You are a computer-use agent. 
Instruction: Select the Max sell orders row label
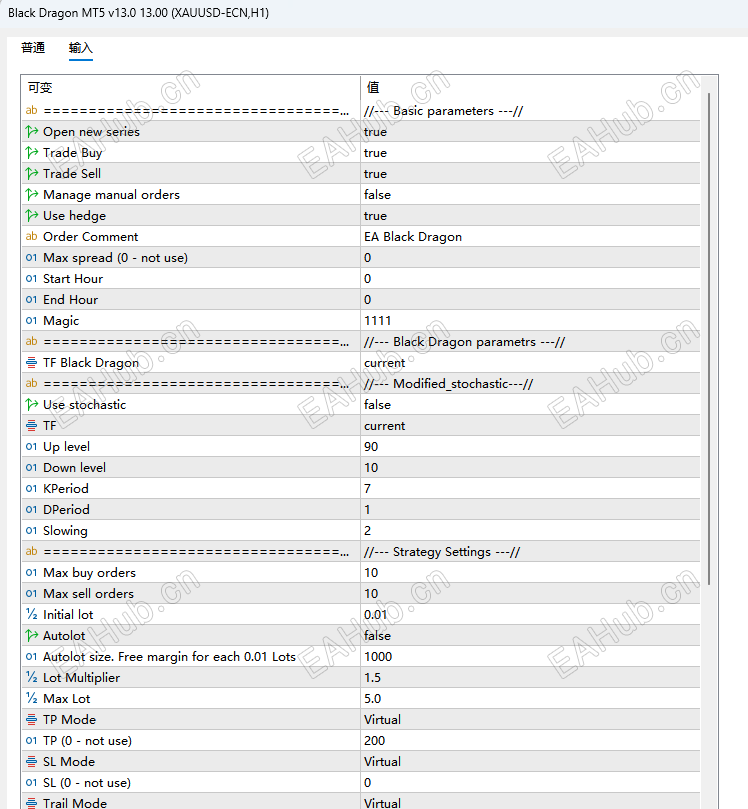(x=88, y=593)
